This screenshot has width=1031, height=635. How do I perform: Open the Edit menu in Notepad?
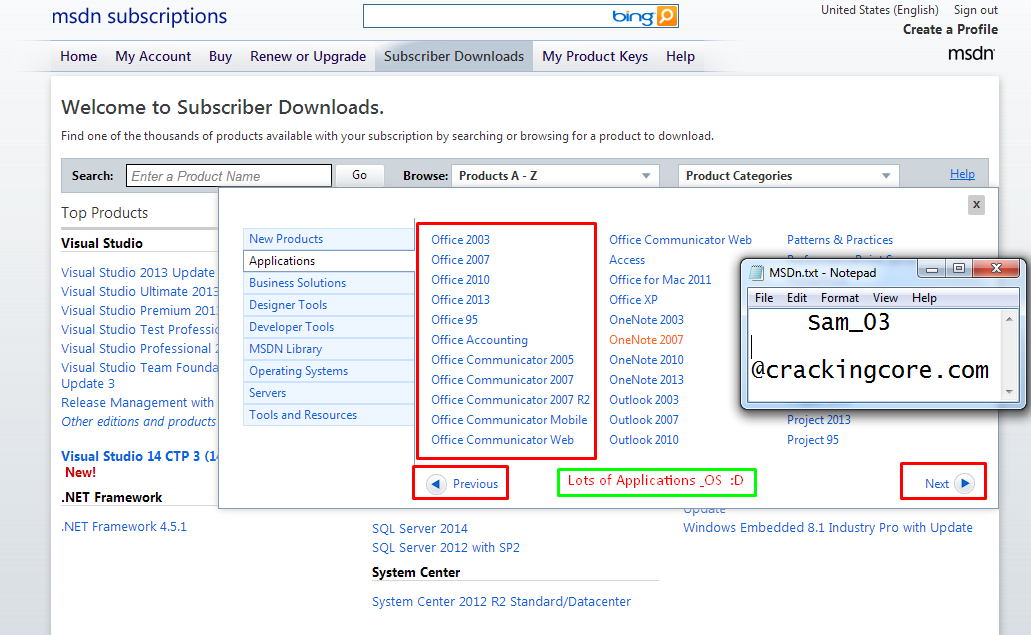point(797,298)
